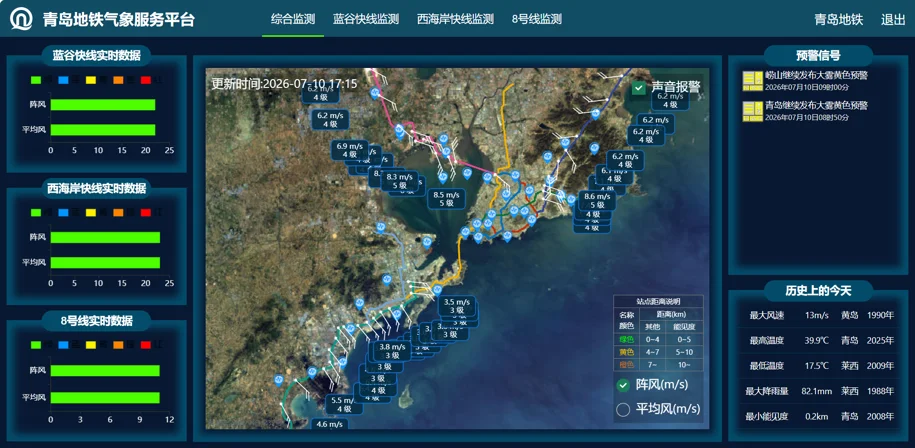
Task: Click the 历史上的今天 panel title
Action: point(818,290)
